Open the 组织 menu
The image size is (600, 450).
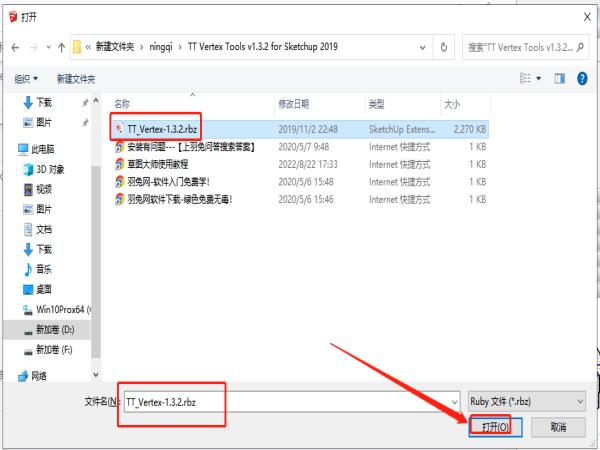coord(26,79)
